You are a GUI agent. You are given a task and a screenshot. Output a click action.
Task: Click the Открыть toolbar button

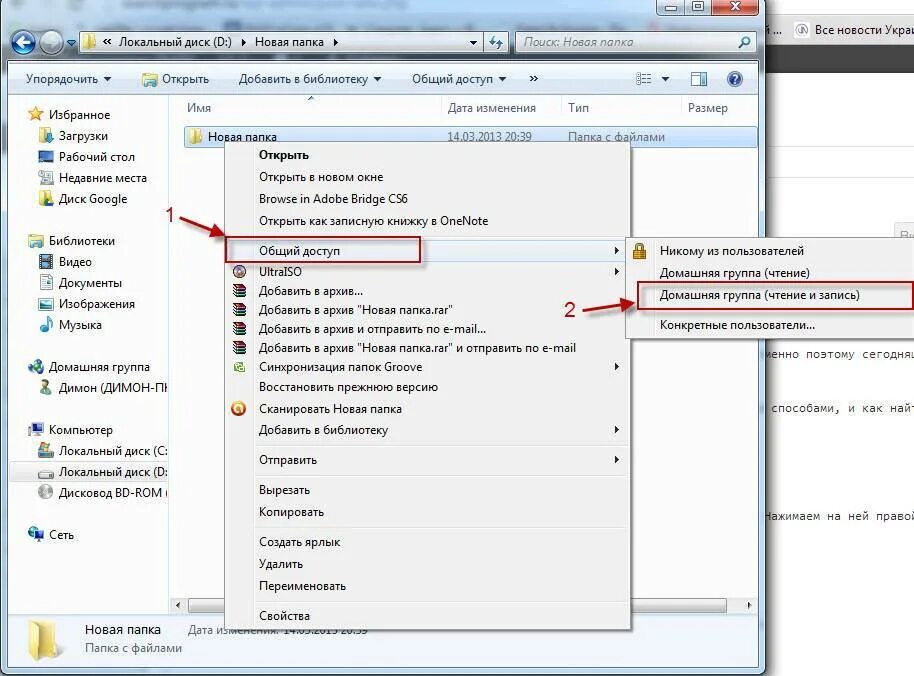175,79
